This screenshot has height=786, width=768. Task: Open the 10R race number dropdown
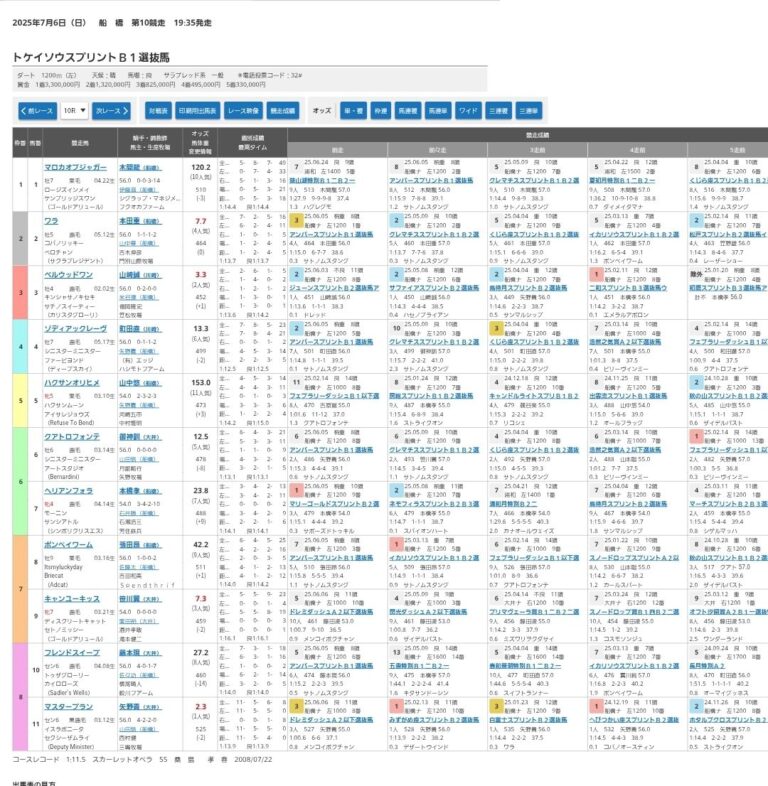74,111
